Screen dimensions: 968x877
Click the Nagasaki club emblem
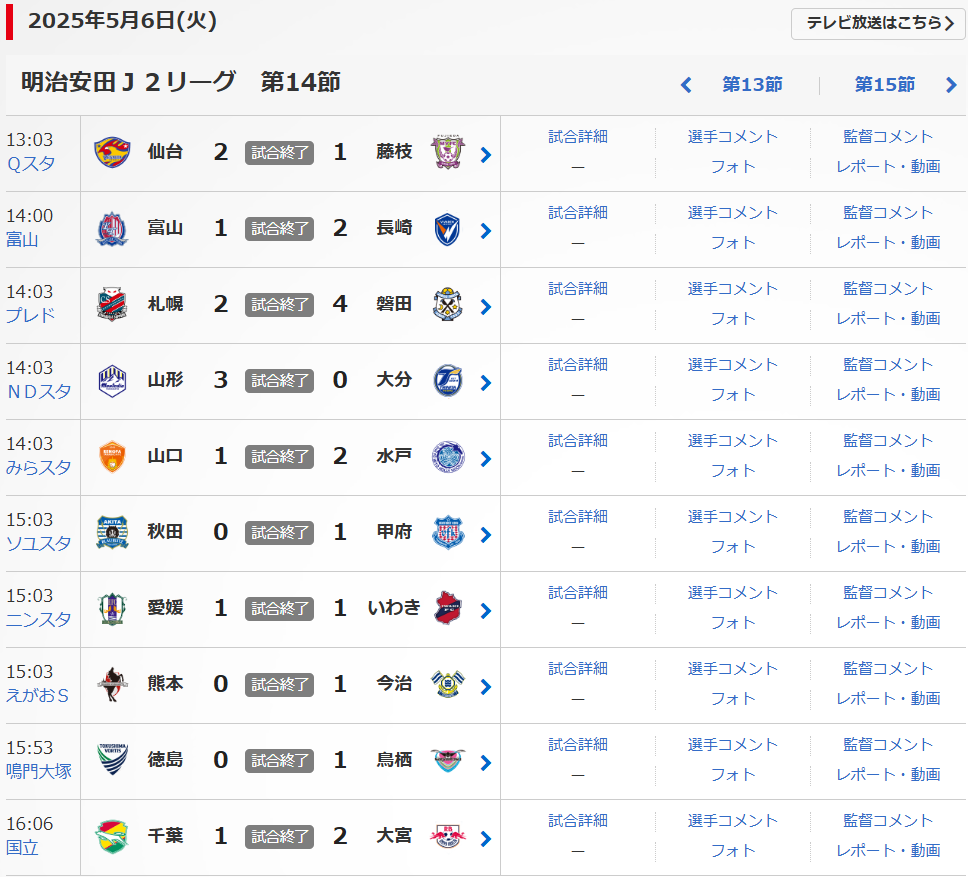pos(447,229)
